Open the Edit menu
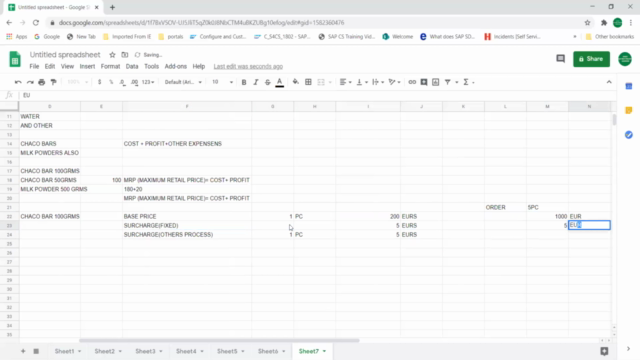The height and width of the screenshot is (360, 640). click(x=50, y=66)
